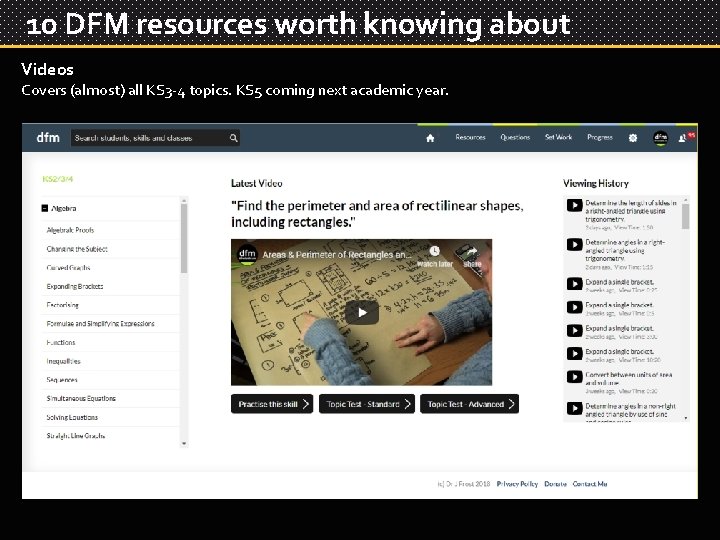Open the Progress menu

pyautogui.click(x=600, y=137)
